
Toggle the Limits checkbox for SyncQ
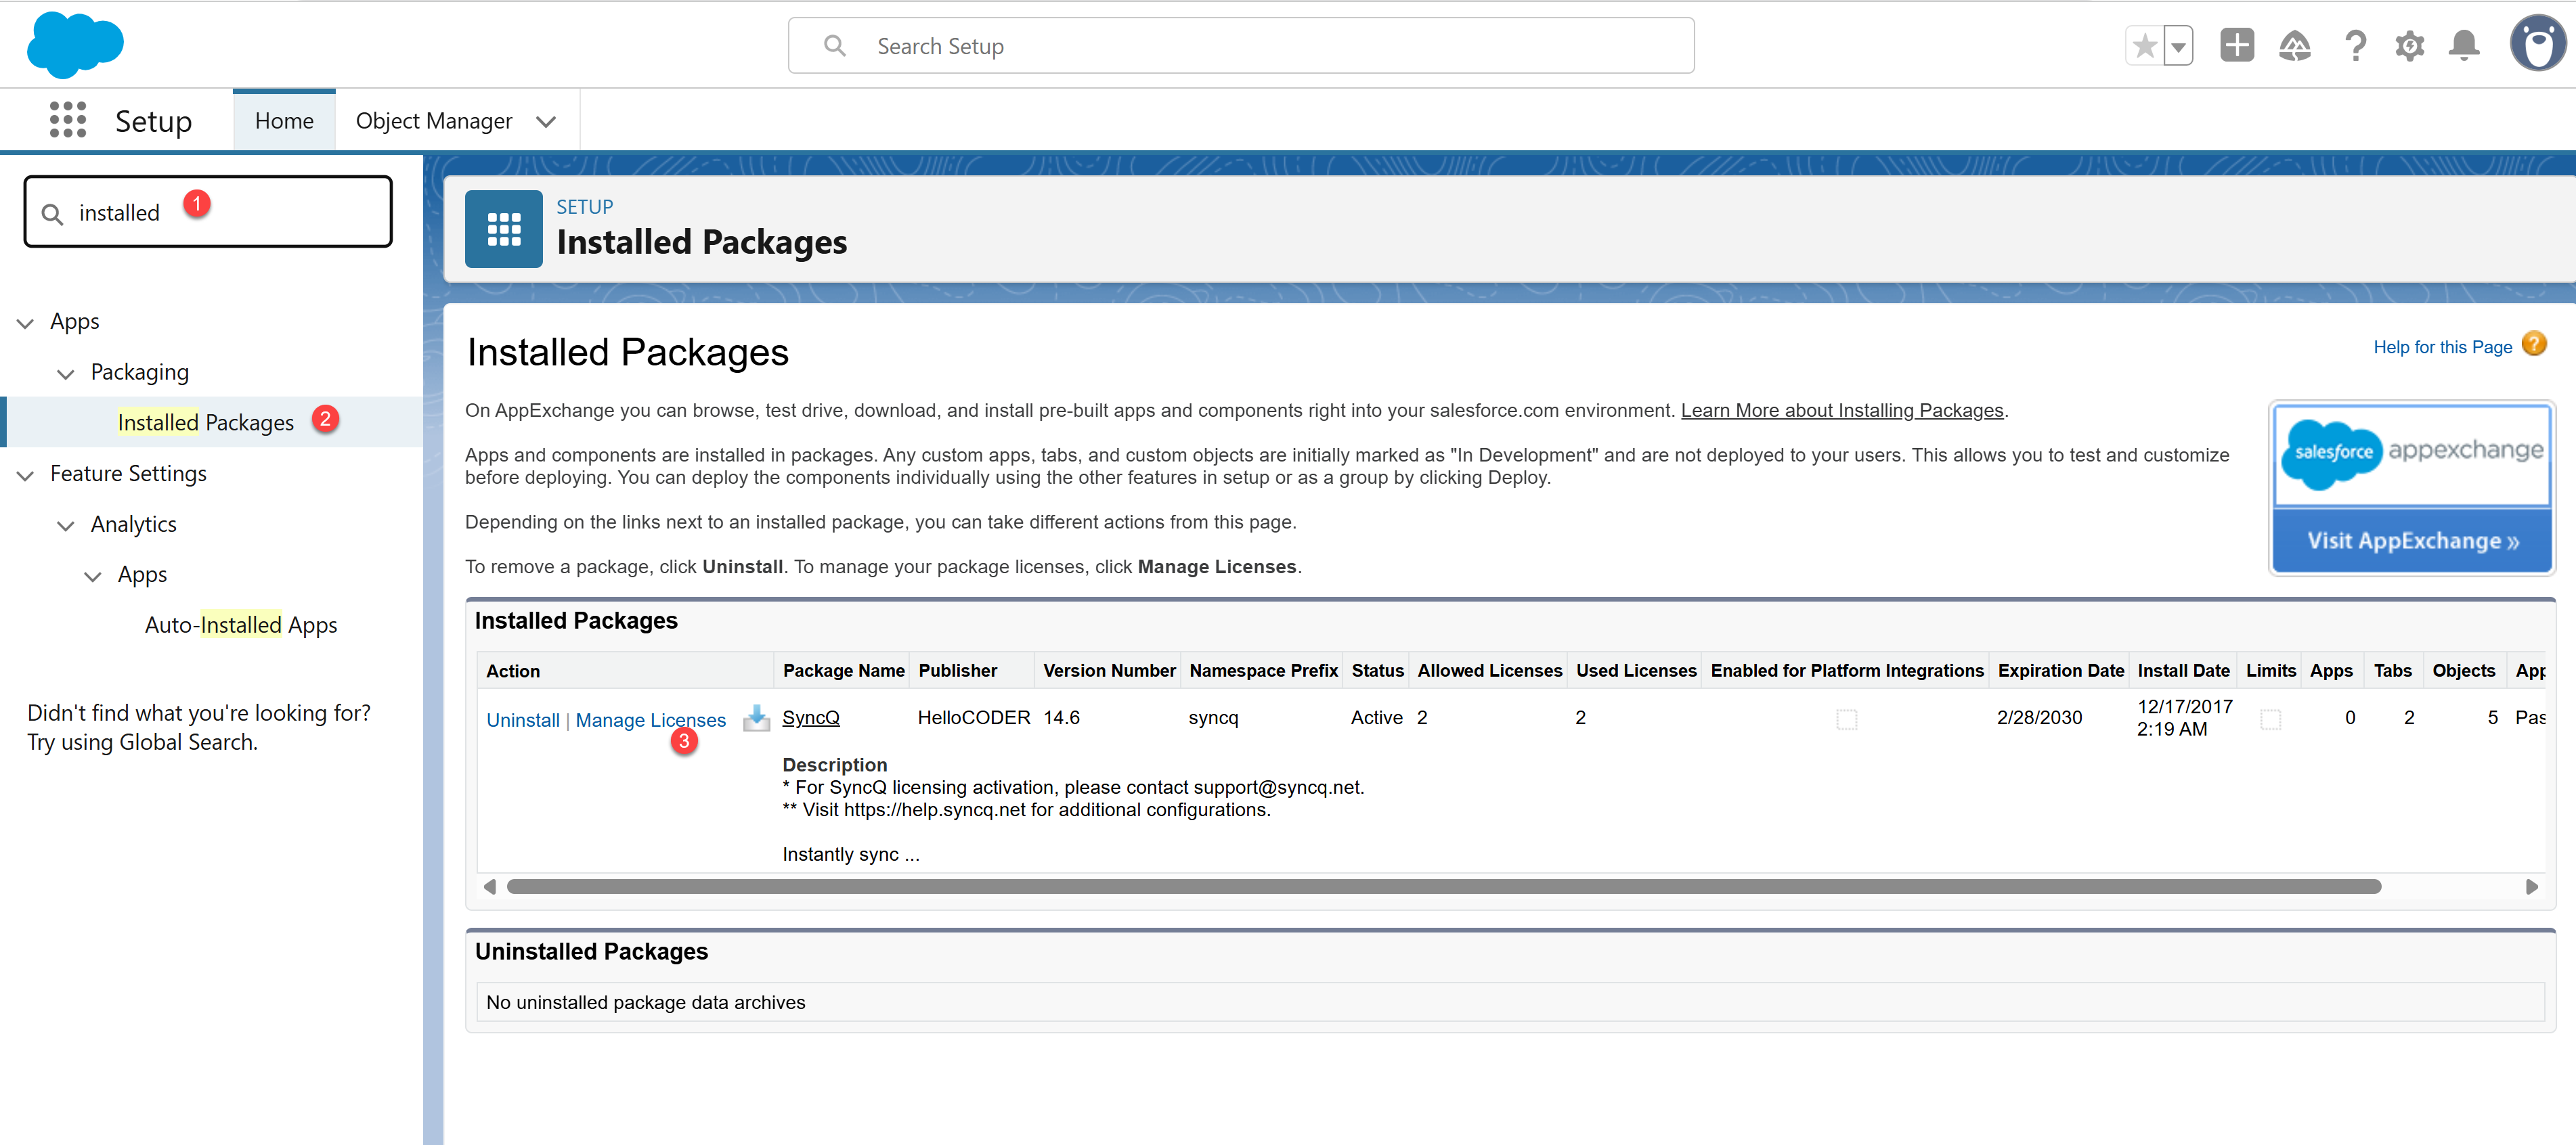pos(2271,719)
